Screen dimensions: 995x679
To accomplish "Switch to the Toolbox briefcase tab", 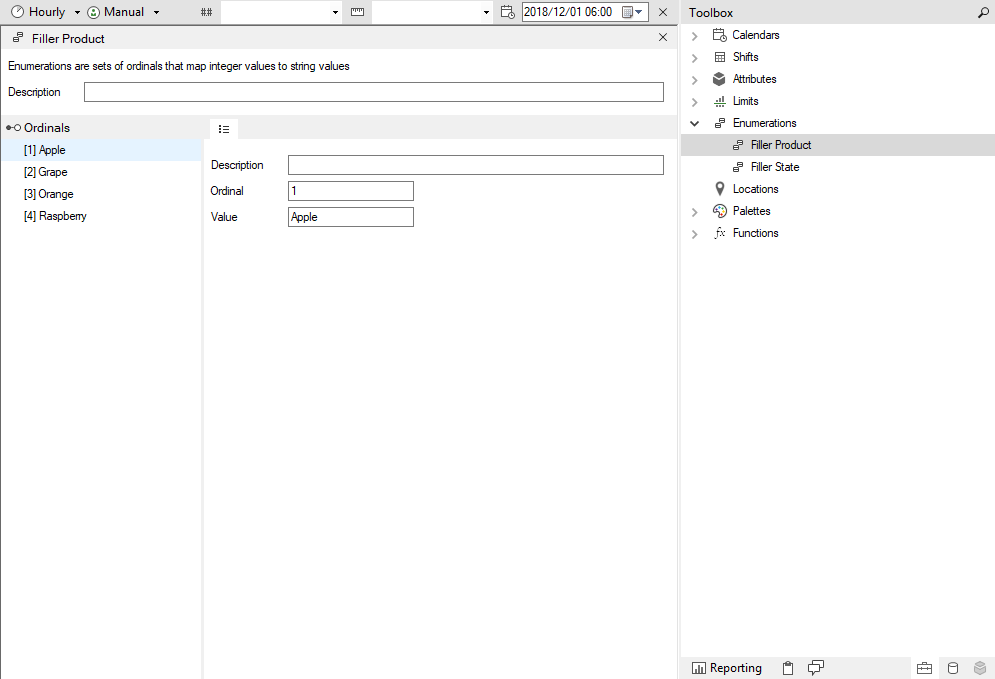I will [925, 668].
